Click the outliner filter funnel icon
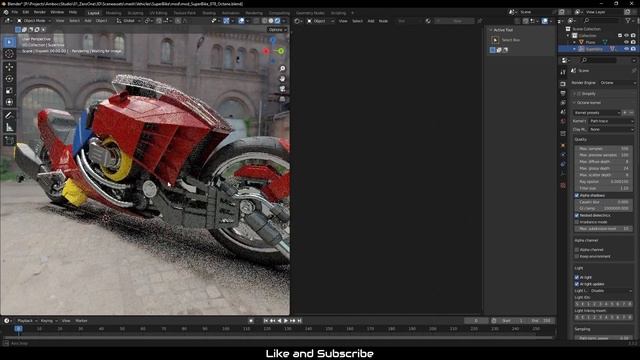 tap(629, 20)
